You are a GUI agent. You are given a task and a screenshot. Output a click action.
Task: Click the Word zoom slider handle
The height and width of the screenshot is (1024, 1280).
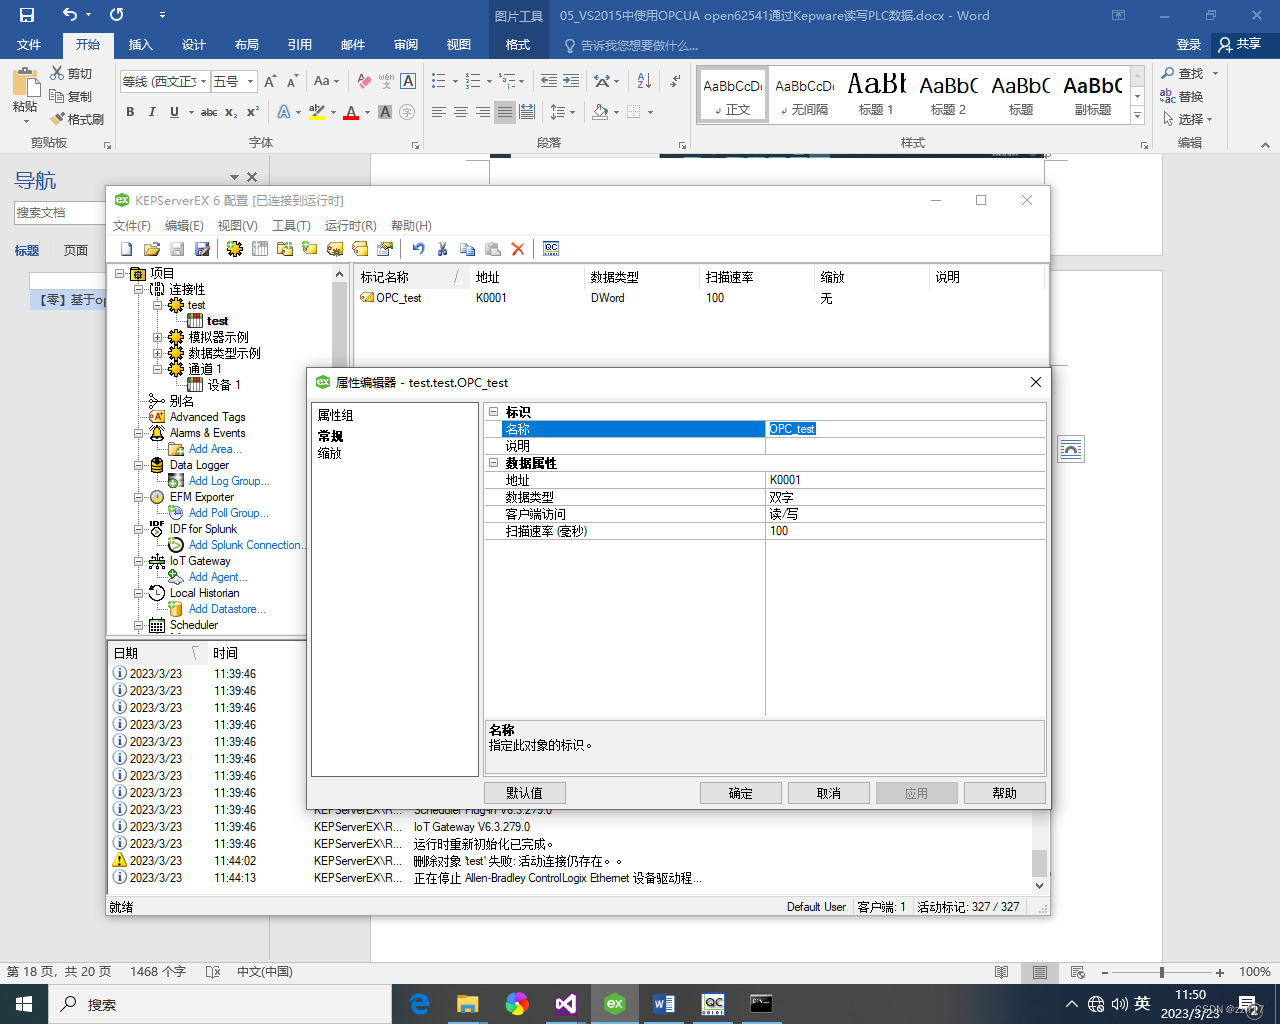[1161, 972]
